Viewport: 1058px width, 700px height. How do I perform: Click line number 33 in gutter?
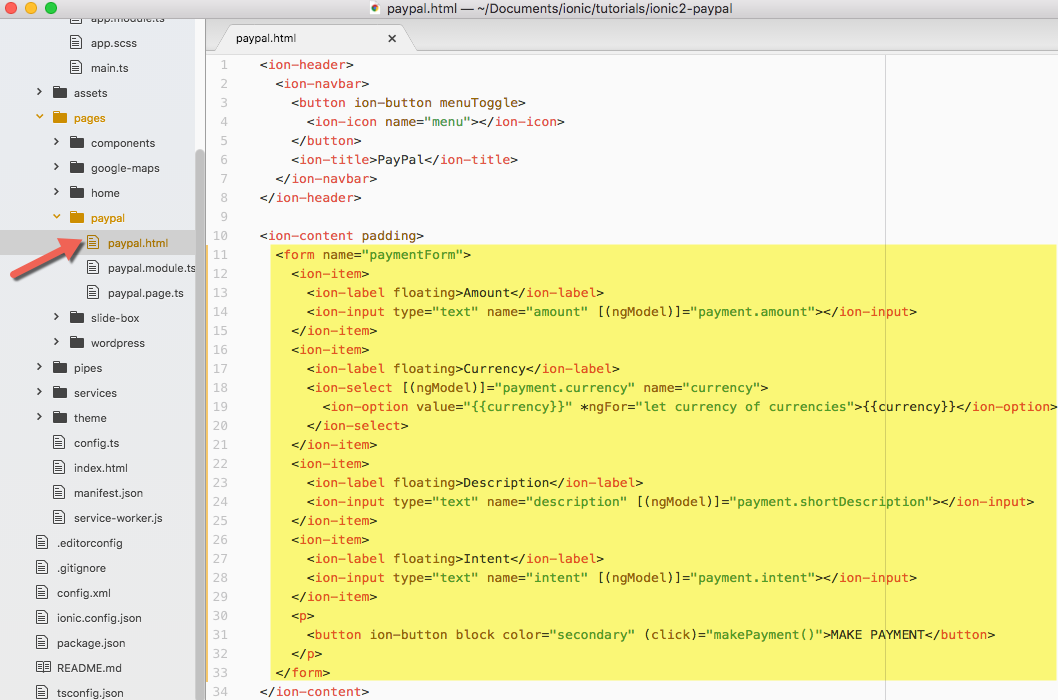click(x=220, y=672)
